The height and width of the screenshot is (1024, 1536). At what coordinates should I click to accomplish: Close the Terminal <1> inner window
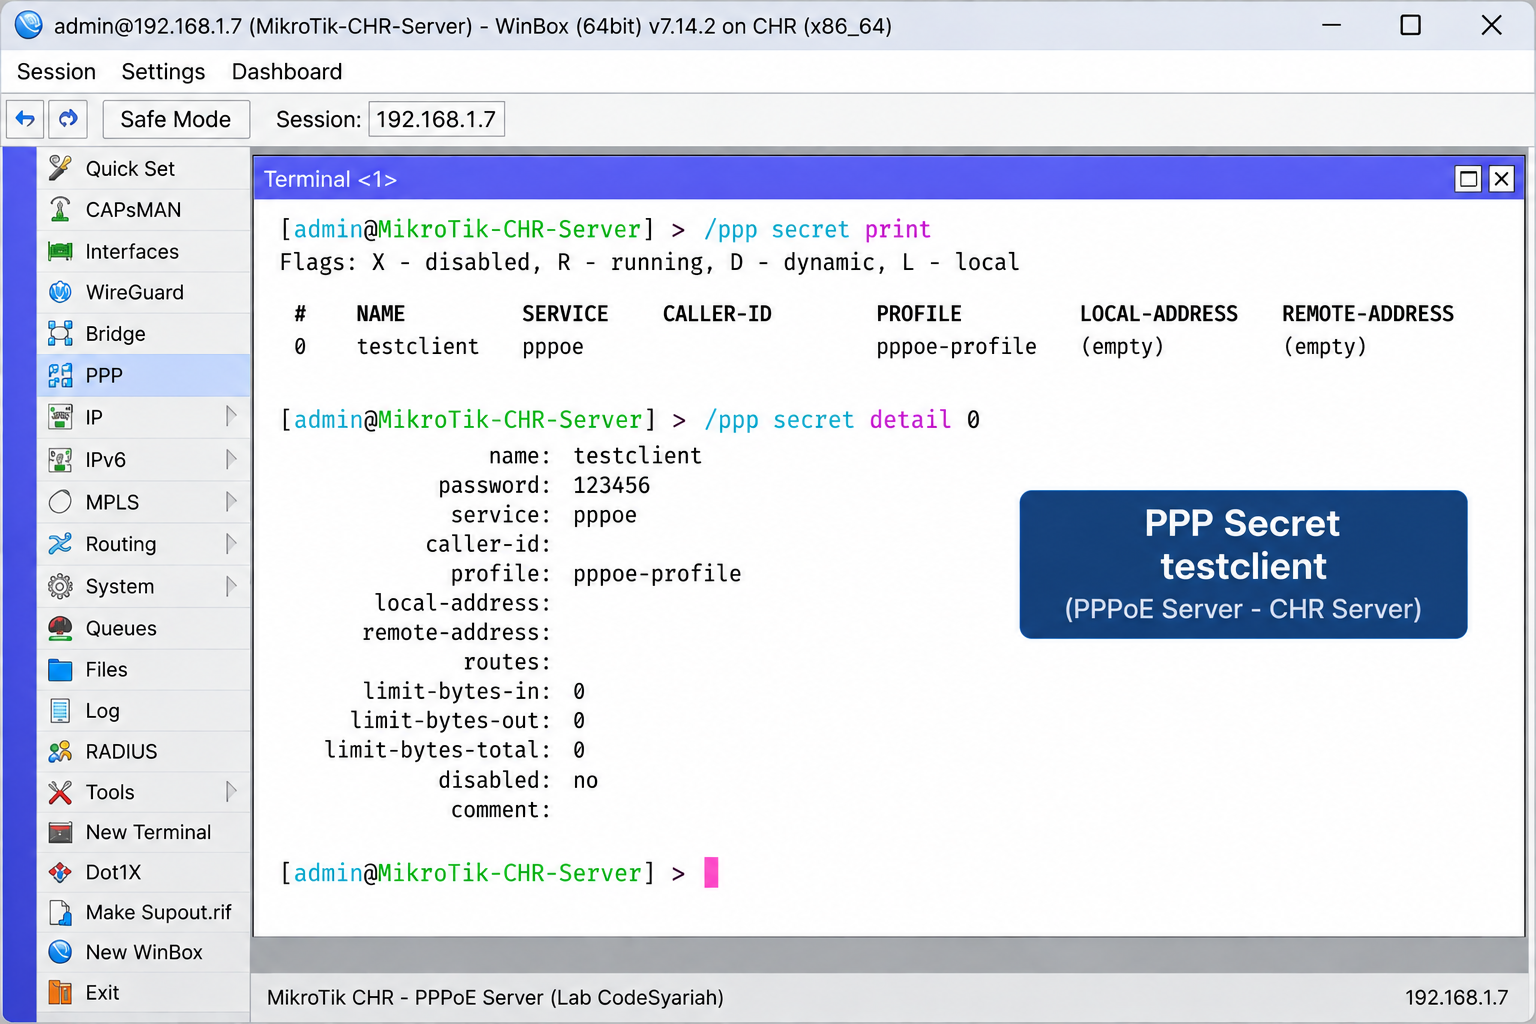[x=1501, y=179]
